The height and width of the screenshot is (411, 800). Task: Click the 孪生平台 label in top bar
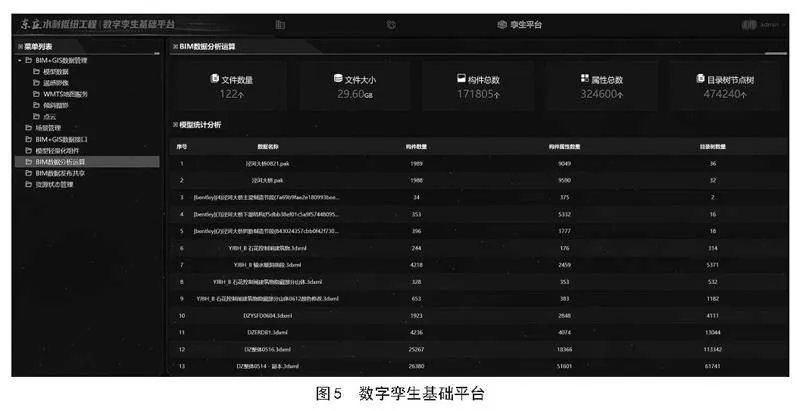click(526, 24)
